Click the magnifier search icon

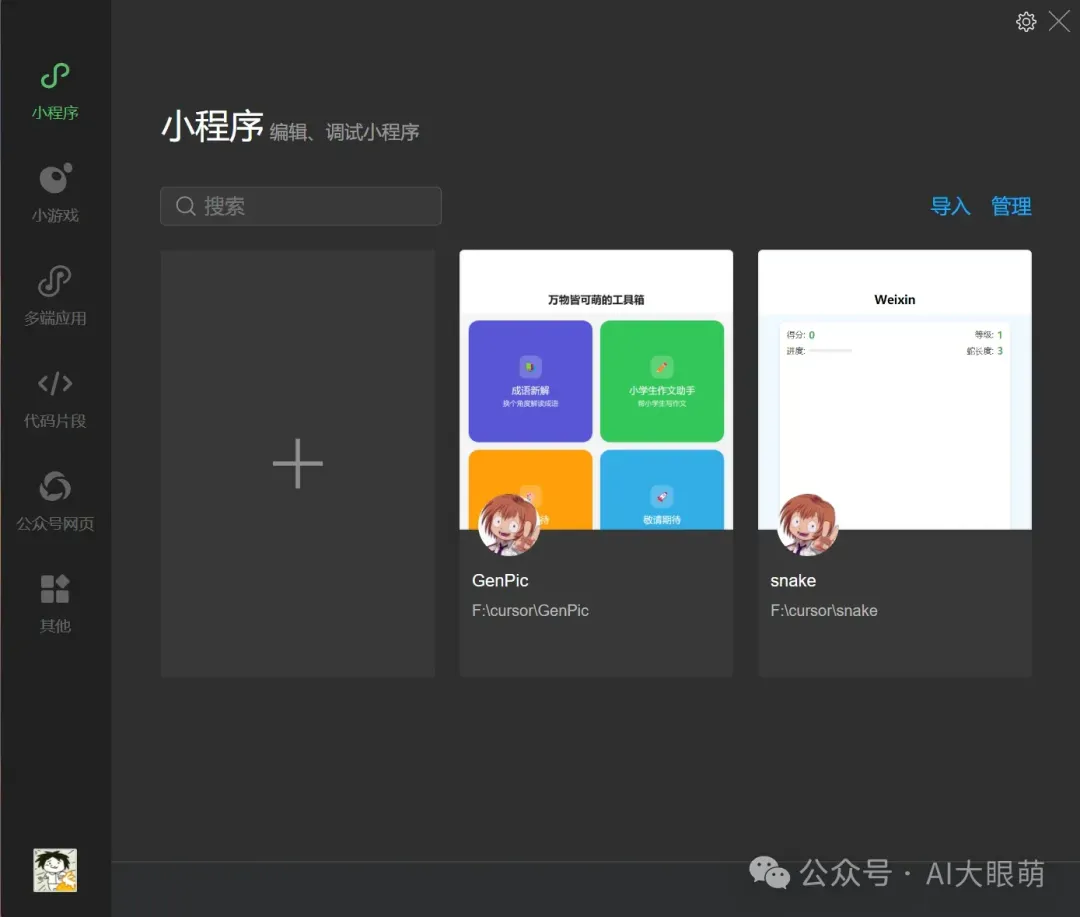(185, 206)
